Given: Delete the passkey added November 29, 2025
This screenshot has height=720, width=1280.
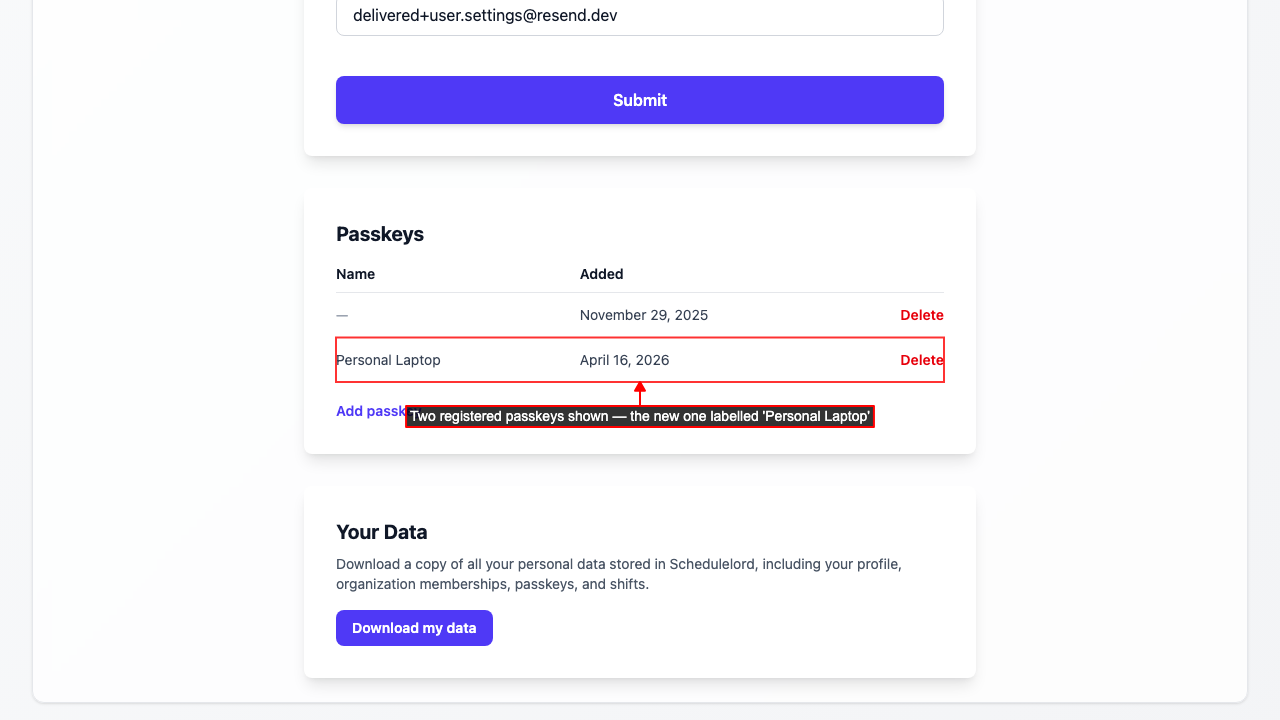Looking at the screenshot, I should [x=921, y=315].
